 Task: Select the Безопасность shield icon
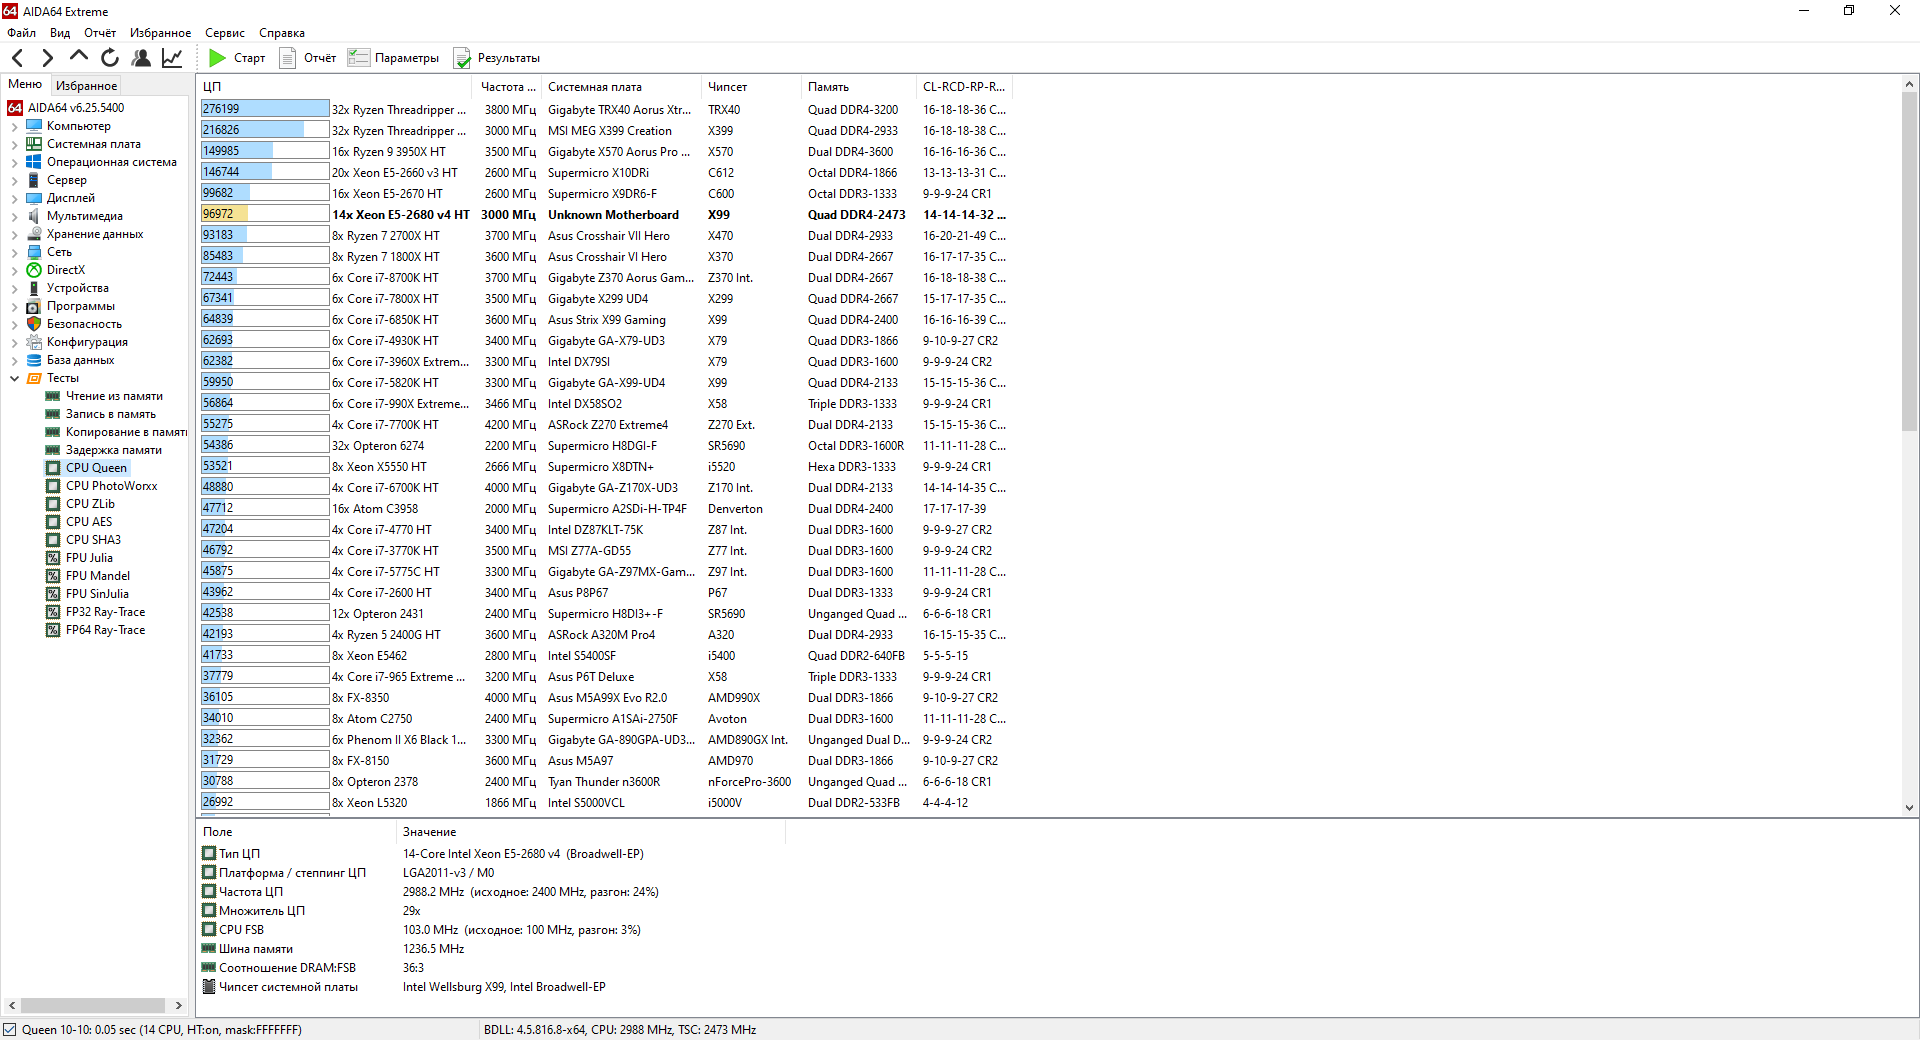(x=34, y=324)
